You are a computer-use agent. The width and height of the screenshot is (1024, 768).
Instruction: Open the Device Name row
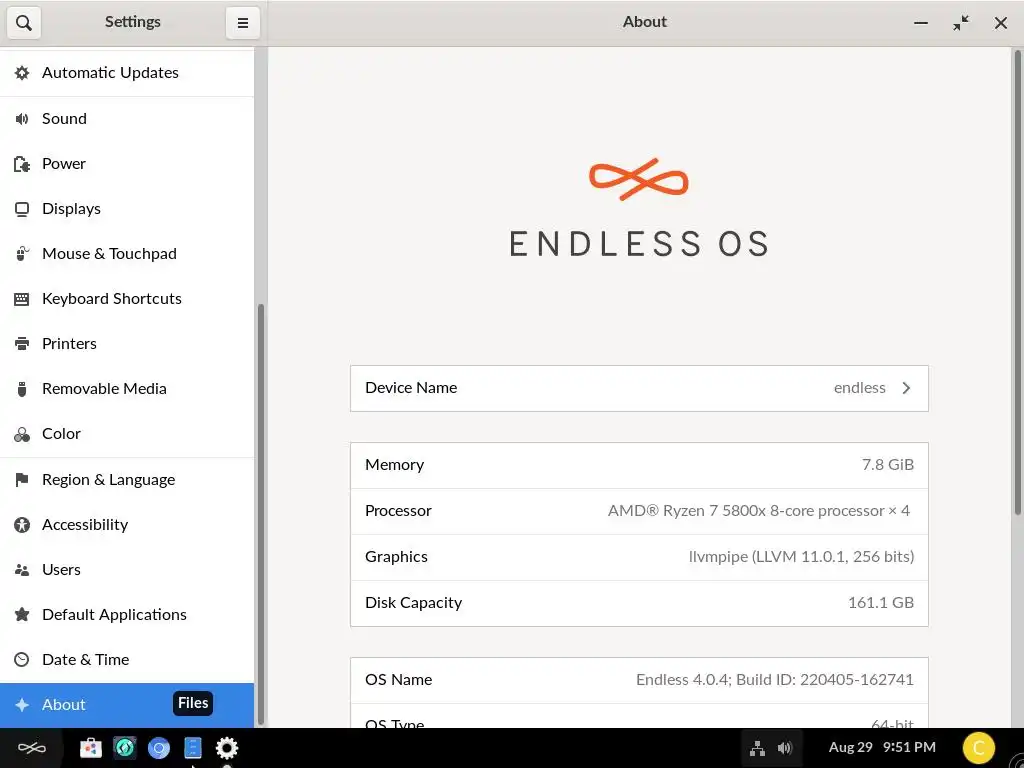pos(639,388)
